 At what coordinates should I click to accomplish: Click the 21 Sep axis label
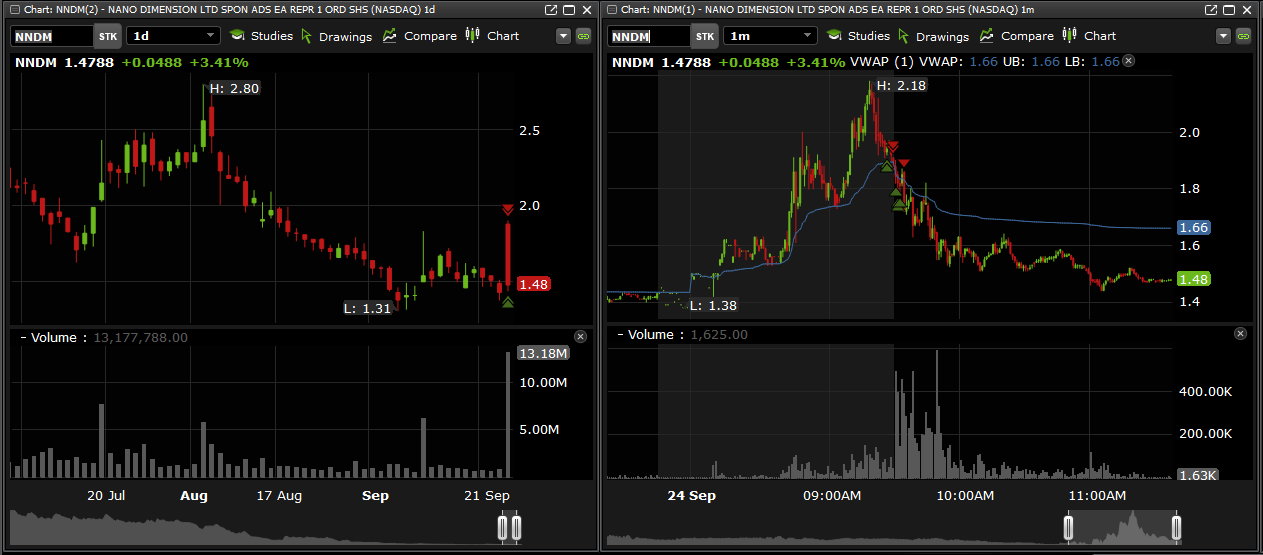[x=486, y=496]
